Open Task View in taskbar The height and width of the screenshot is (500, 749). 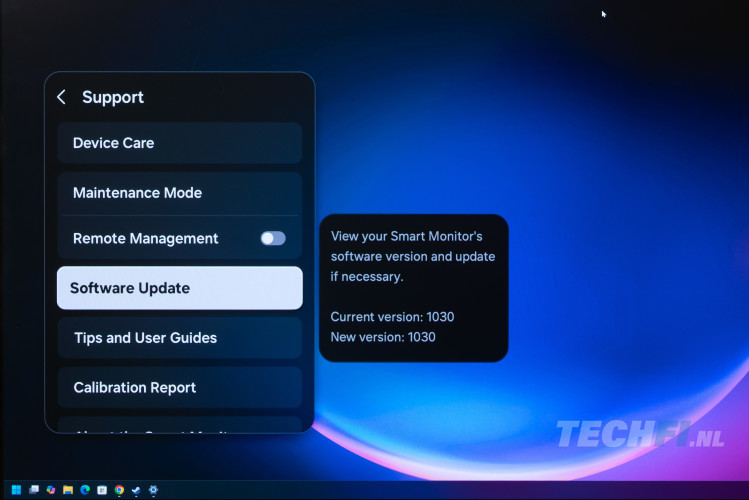(34, 489)
